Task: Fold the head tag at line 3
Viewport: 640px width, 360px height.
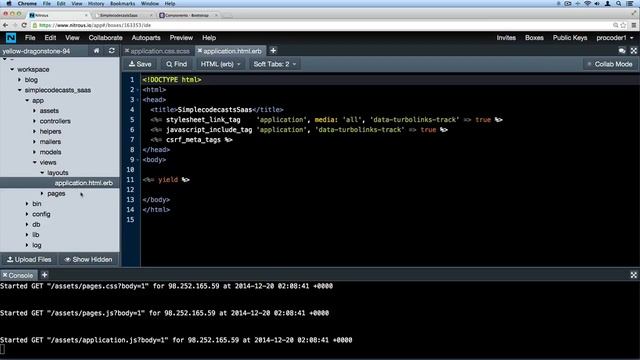Action: pos(138,100)
